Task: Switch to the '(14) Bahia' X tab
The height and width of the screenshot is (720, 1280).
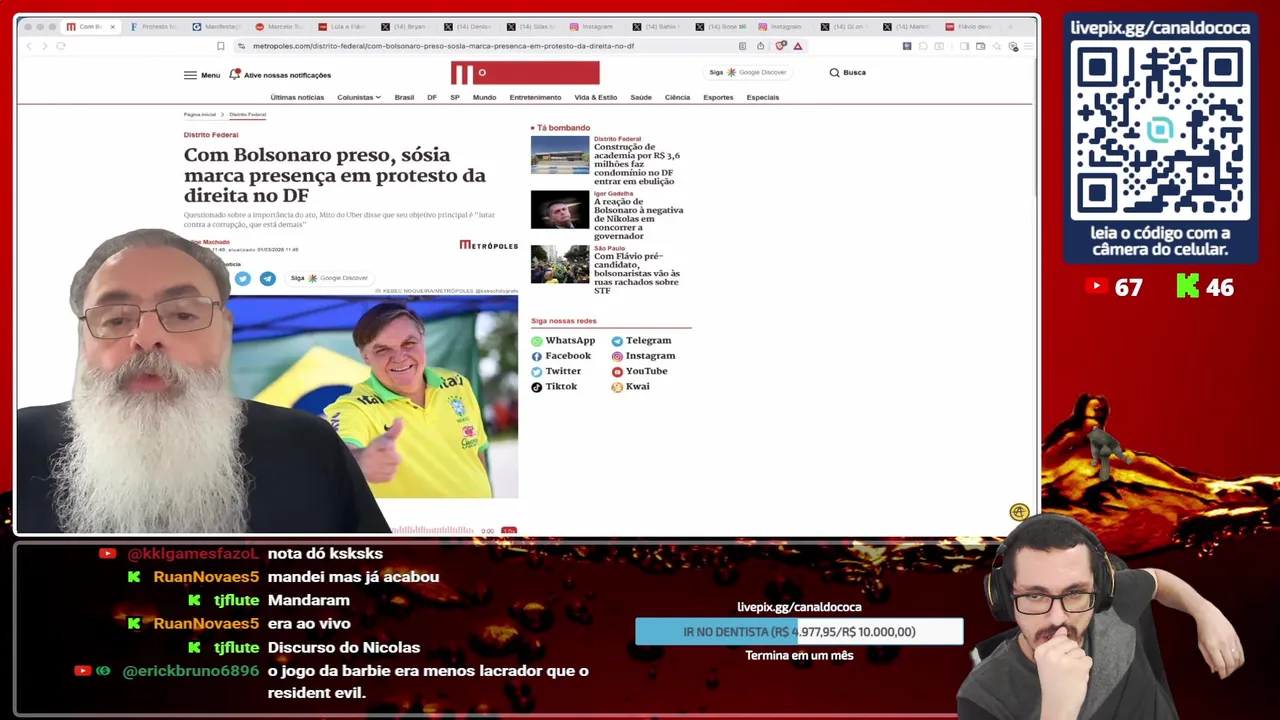Action: click(x=656, y=27)
